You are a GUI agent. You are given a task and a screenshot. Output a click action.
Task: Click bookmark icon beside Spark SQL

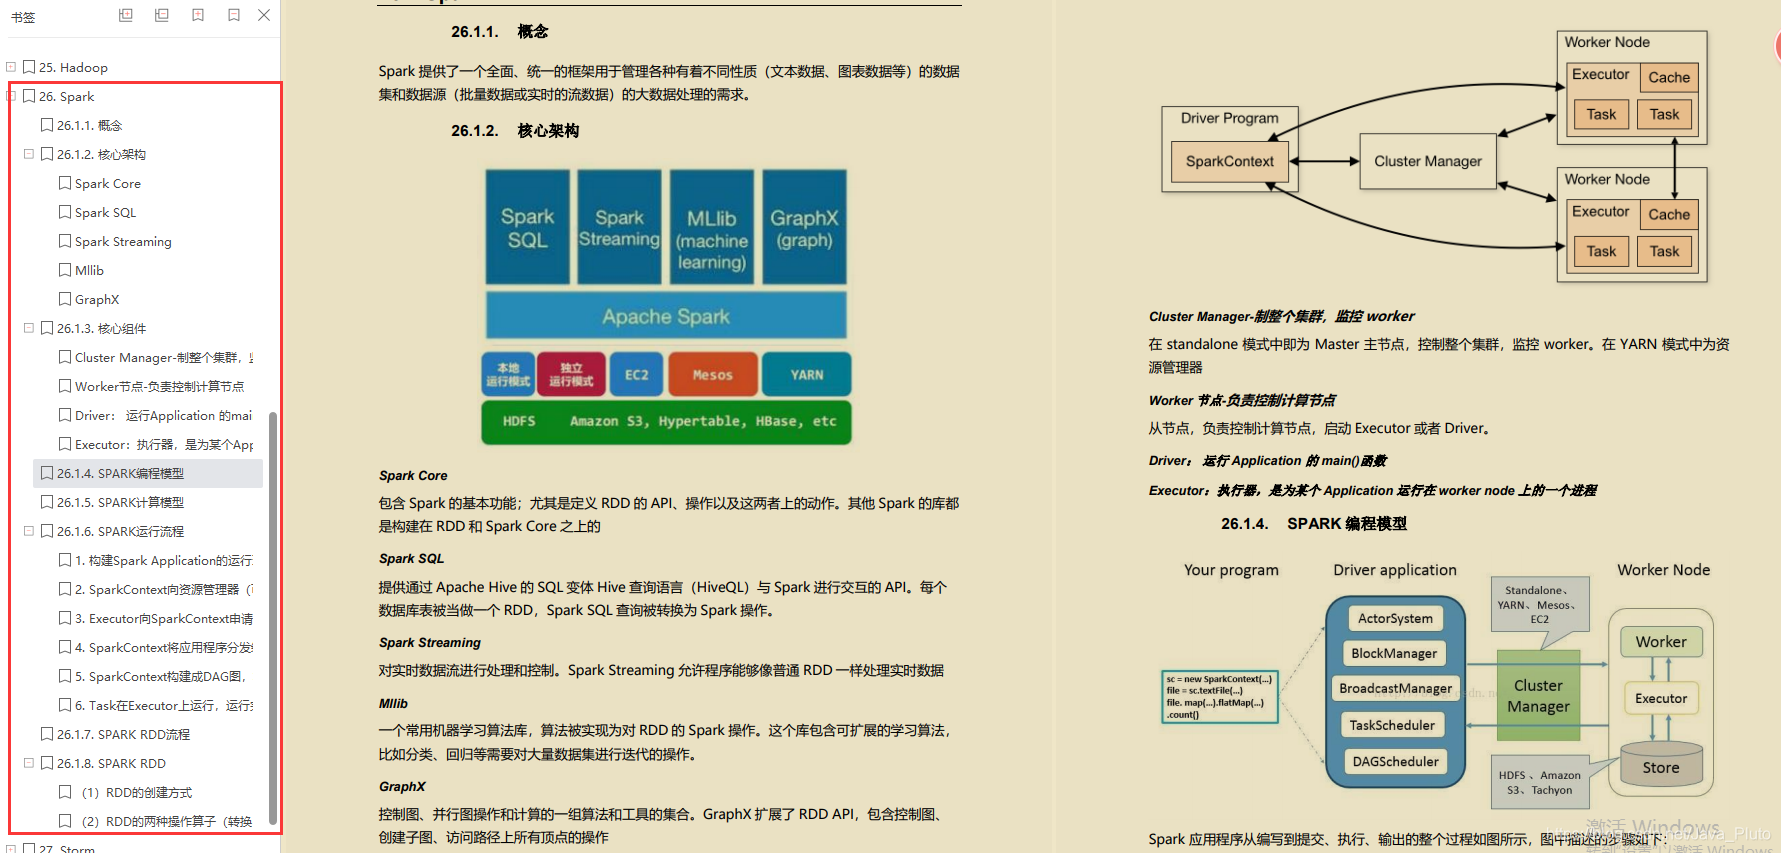(x=65, y=212)
